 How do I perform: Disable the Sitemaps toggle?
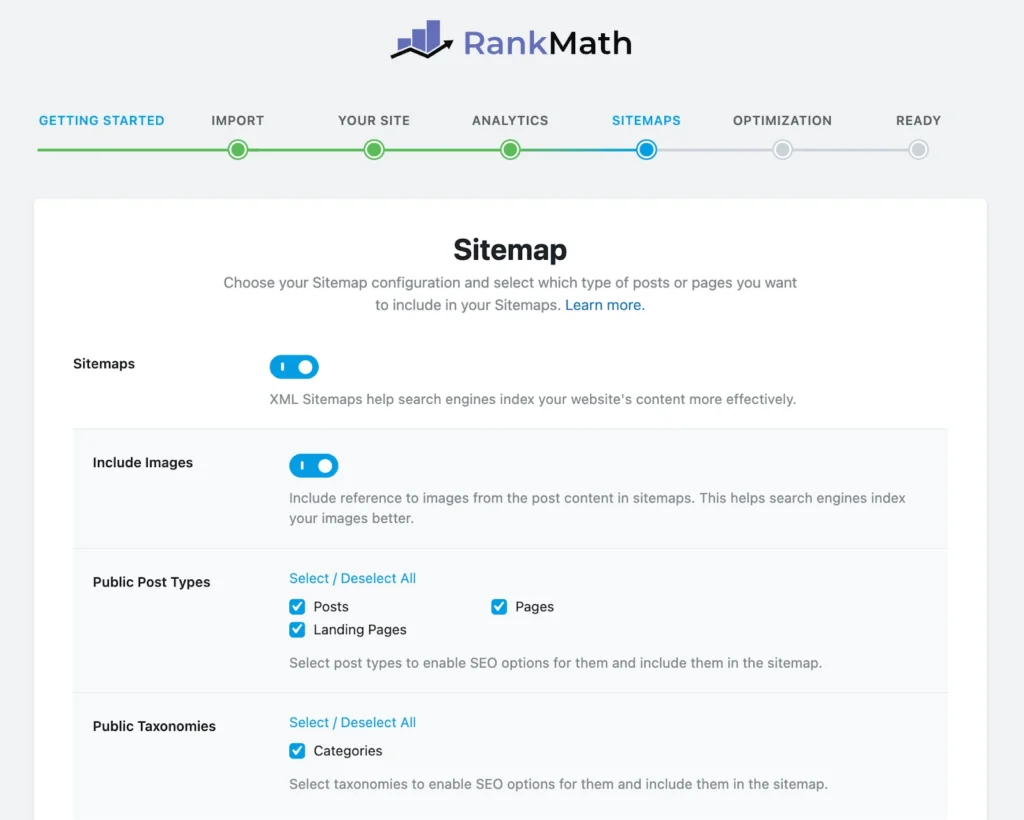click(x=293, y=366)
